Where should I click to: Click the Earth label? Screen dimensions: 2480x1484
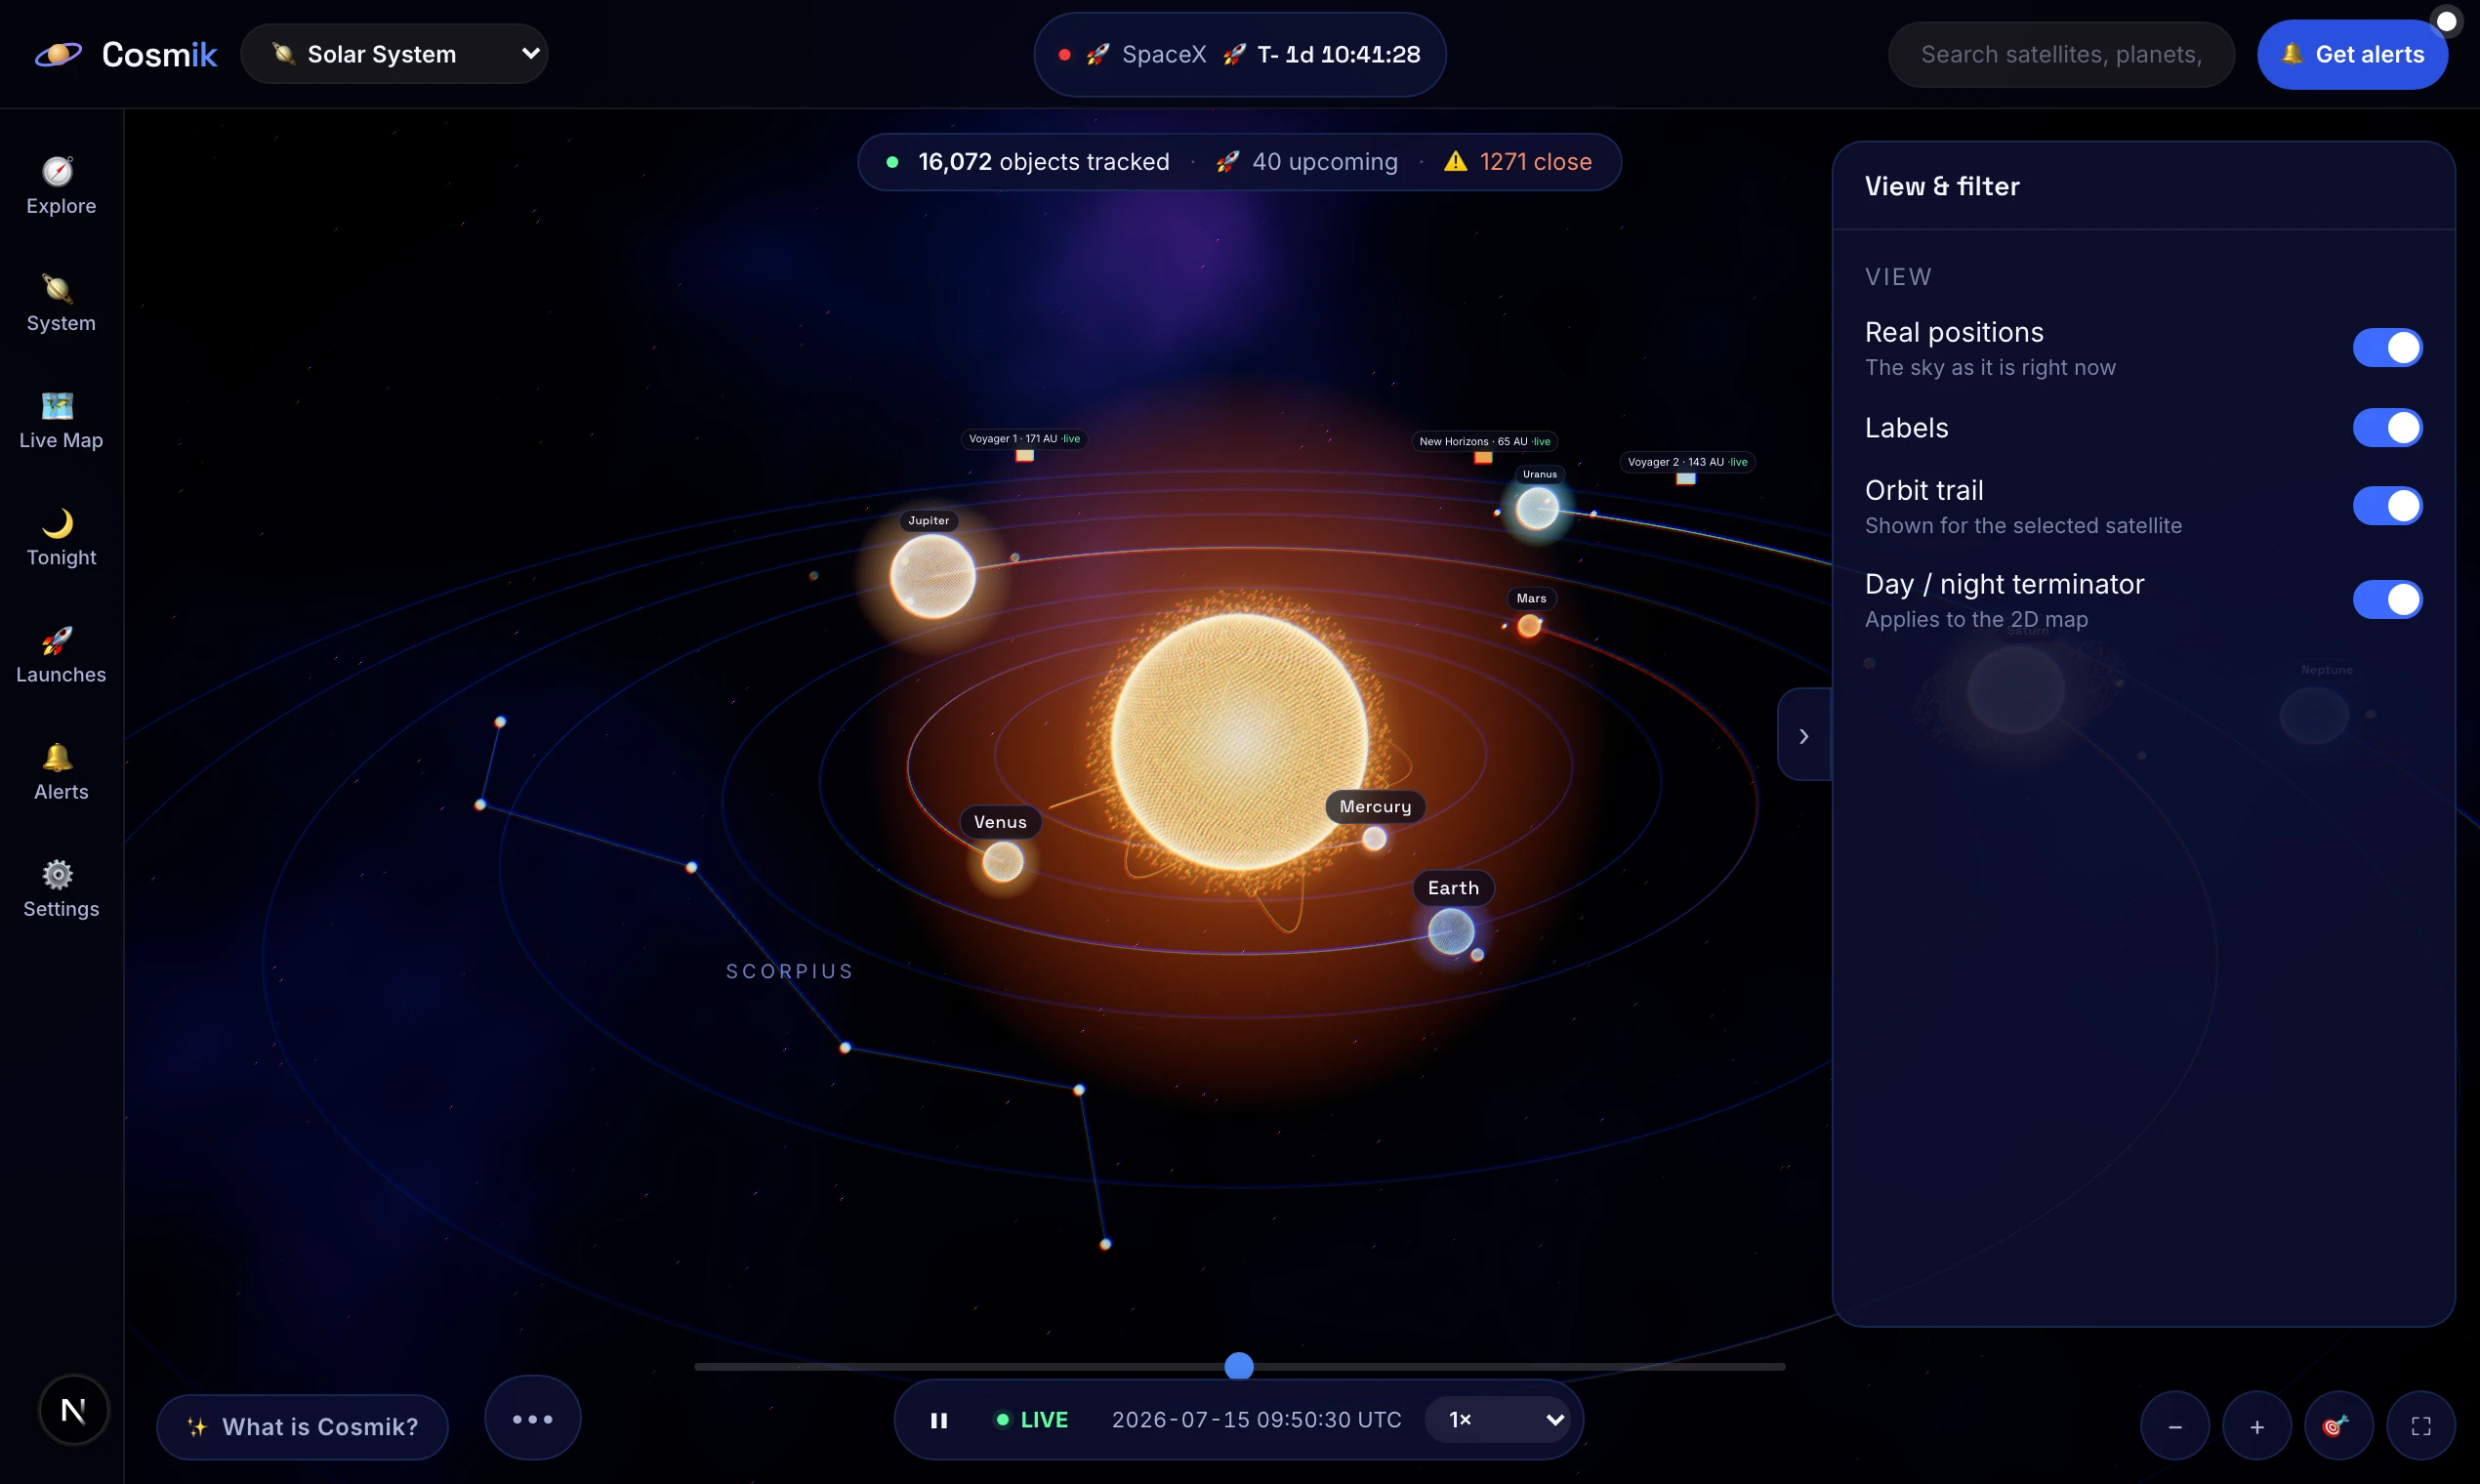point(1453,888)
